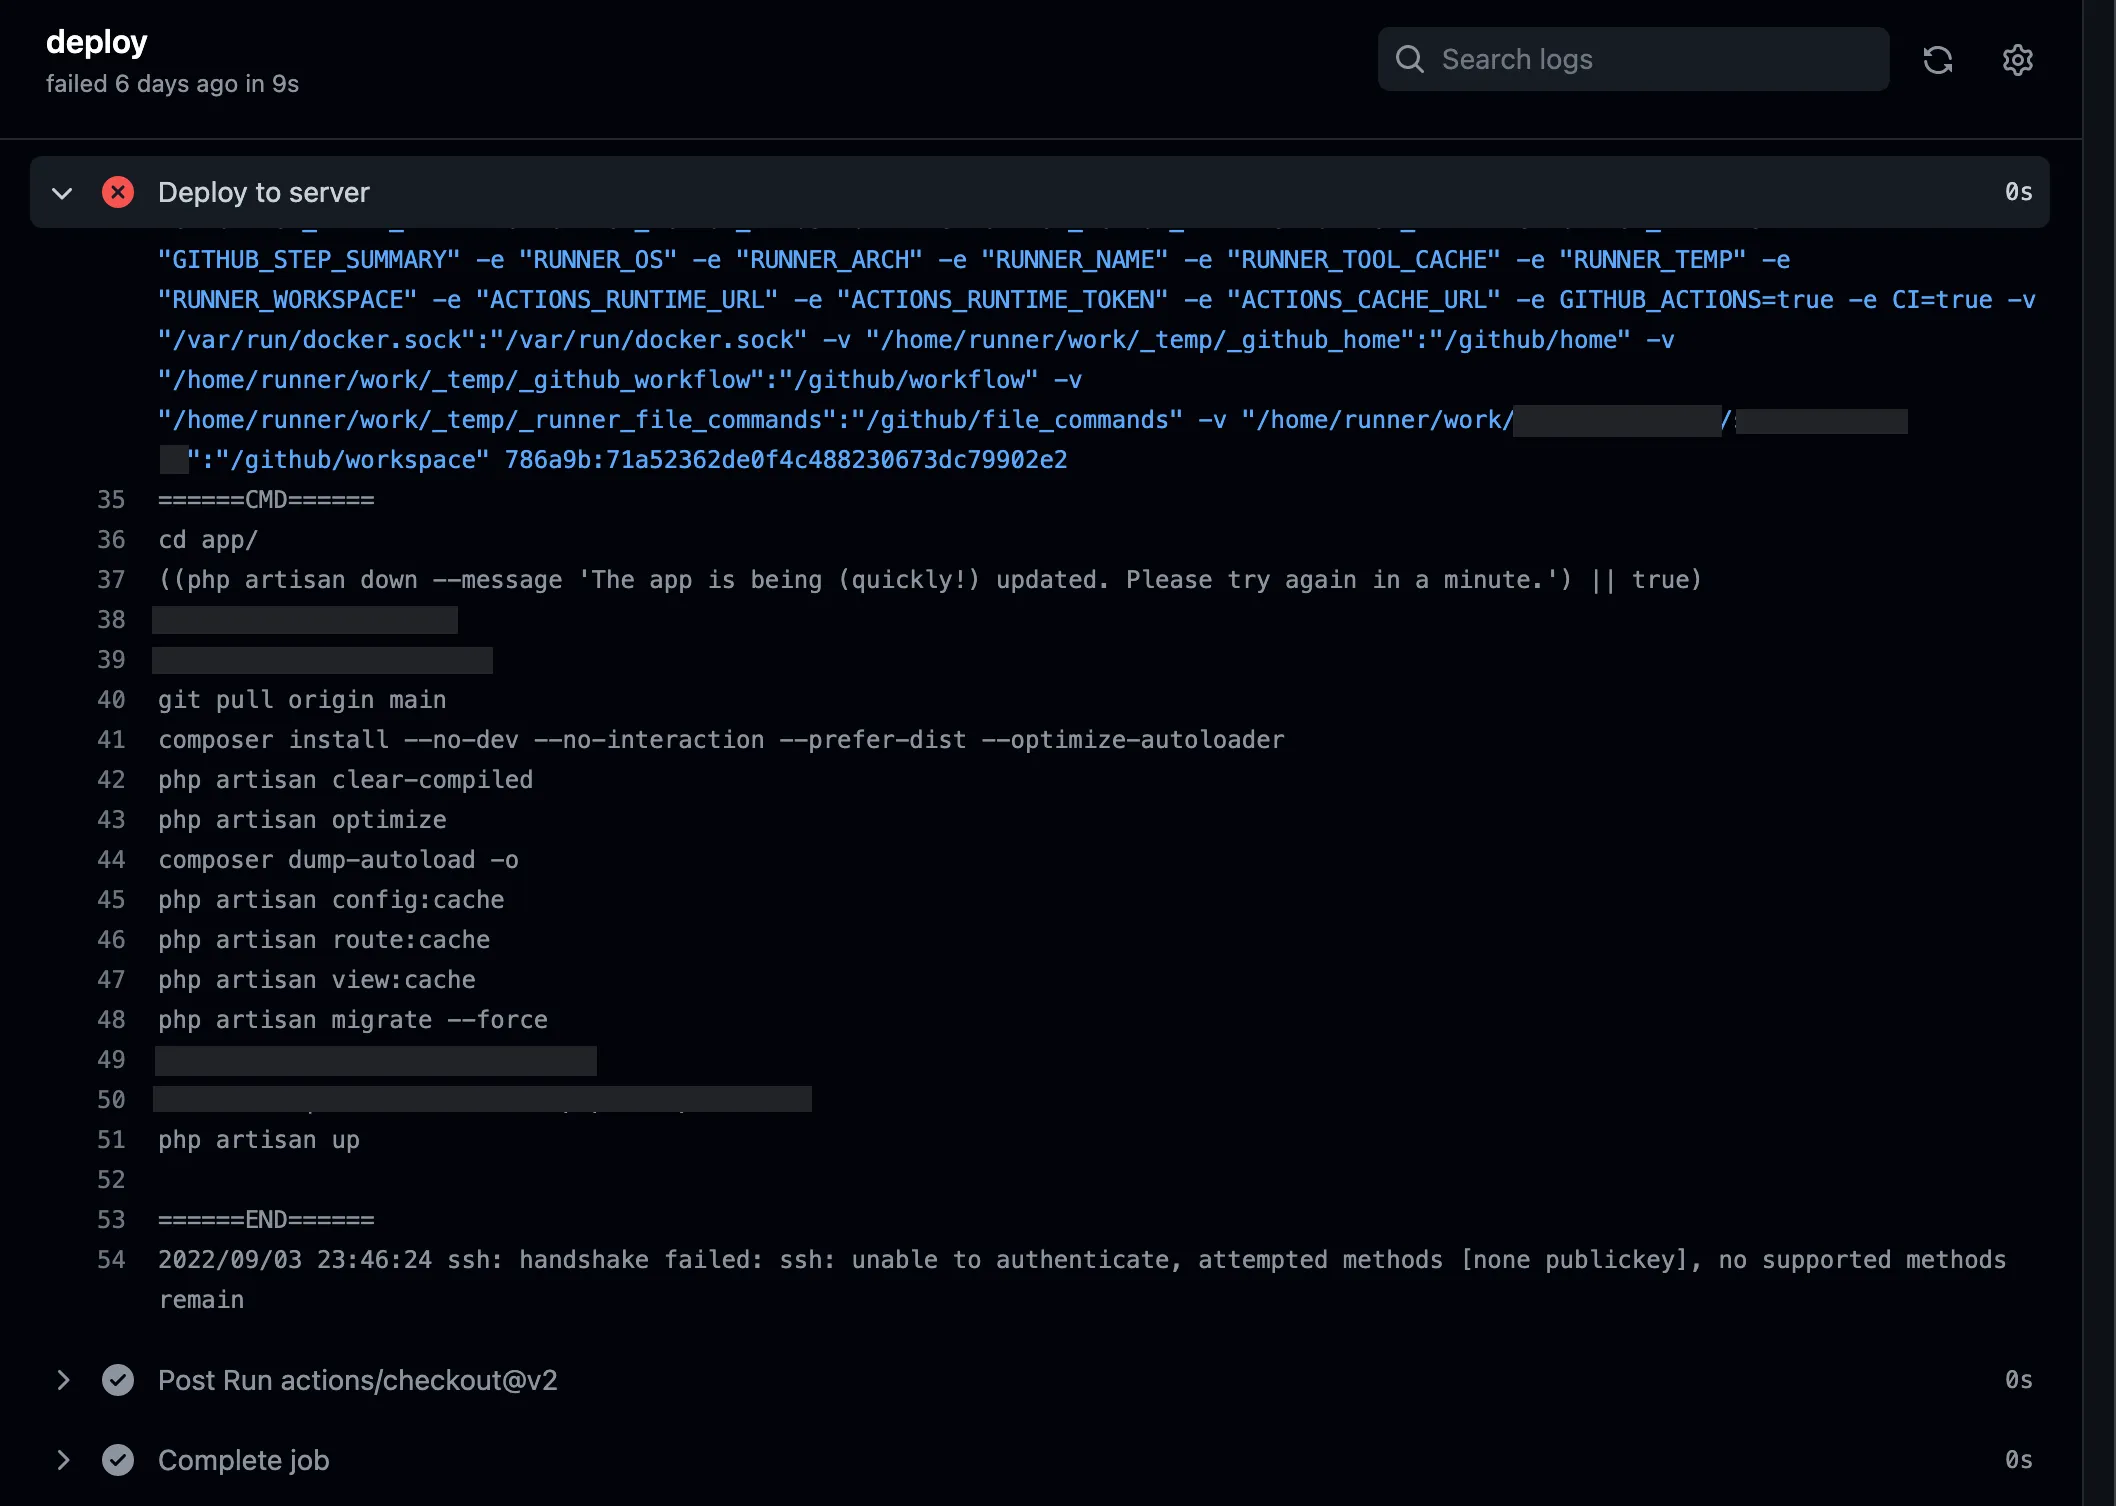Collapse the Deploy to server step

tap(62, 192)
